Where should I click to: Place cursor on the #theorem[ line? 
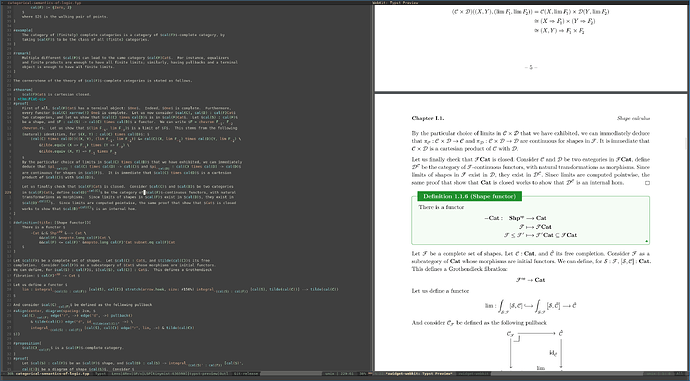tap(23, 90)
